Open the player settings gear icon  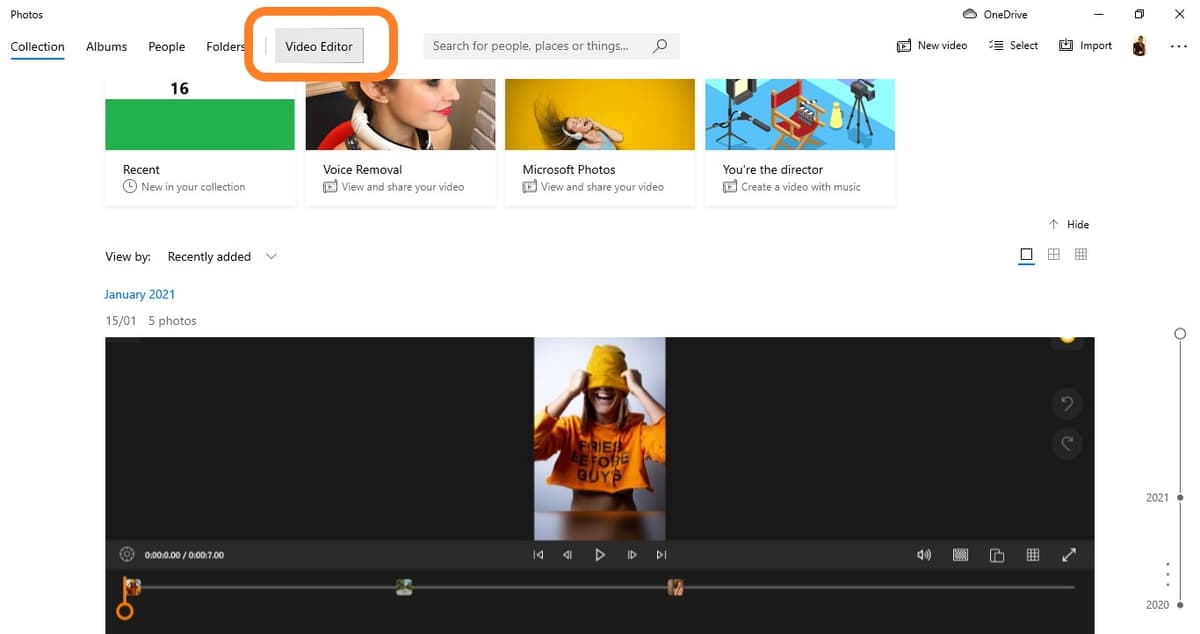126,554
